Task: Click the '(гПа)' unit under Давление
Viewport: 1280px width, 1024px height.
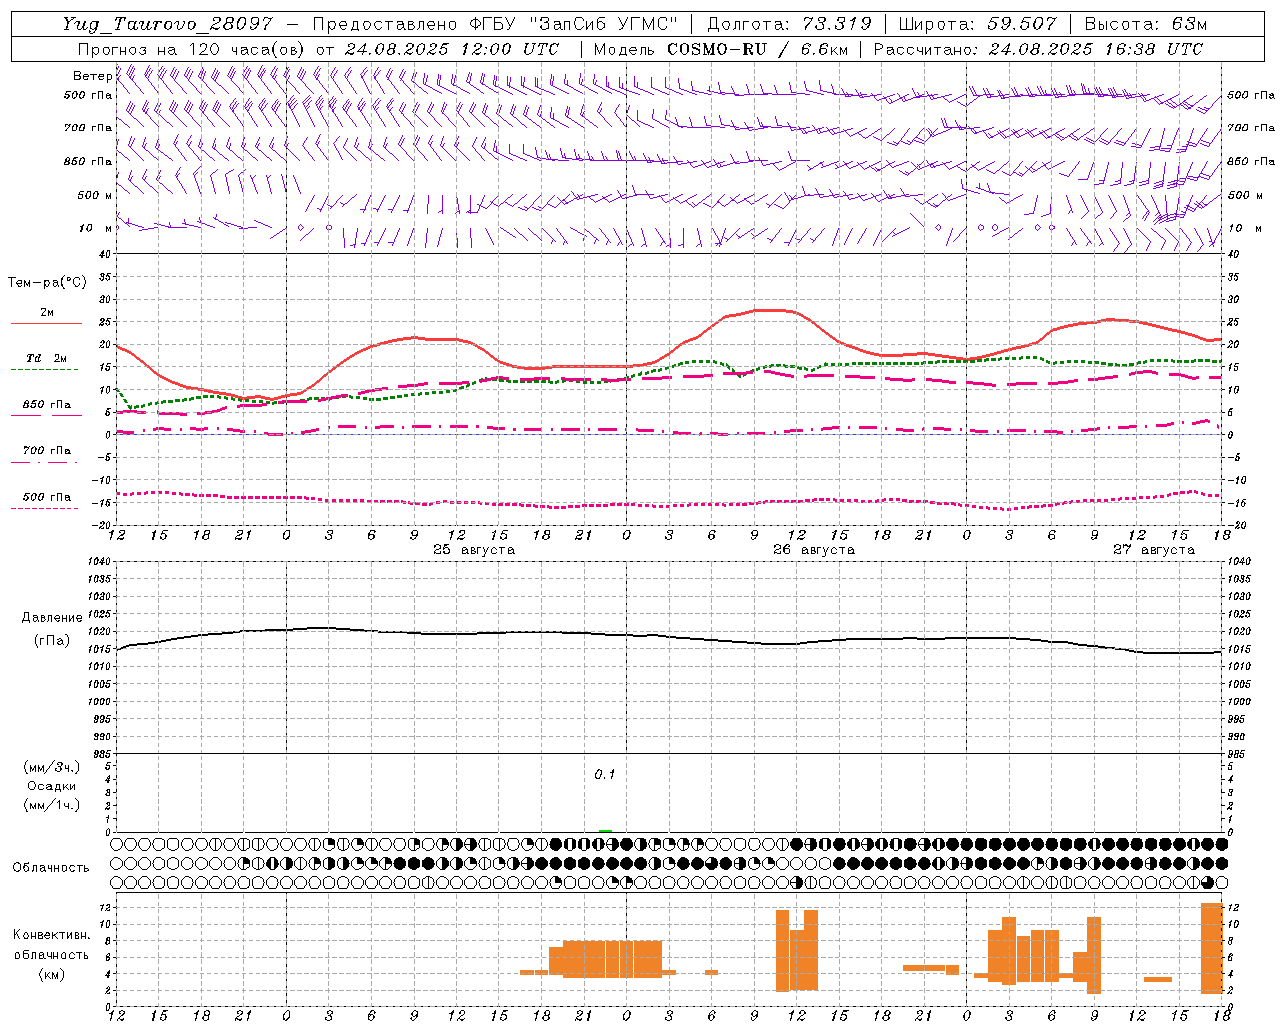Action: pyautogui.click(x=52, y=641)
